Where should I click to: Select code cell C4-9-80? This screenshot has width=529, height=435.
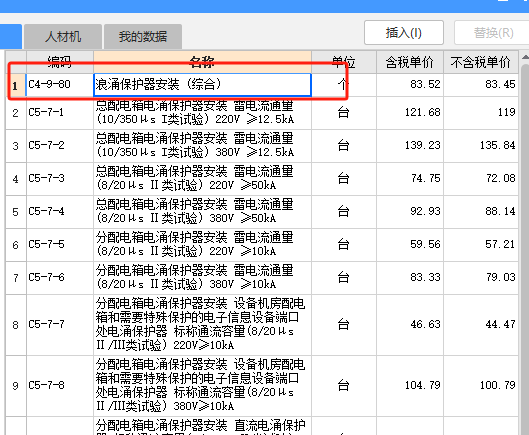[60, 84]
